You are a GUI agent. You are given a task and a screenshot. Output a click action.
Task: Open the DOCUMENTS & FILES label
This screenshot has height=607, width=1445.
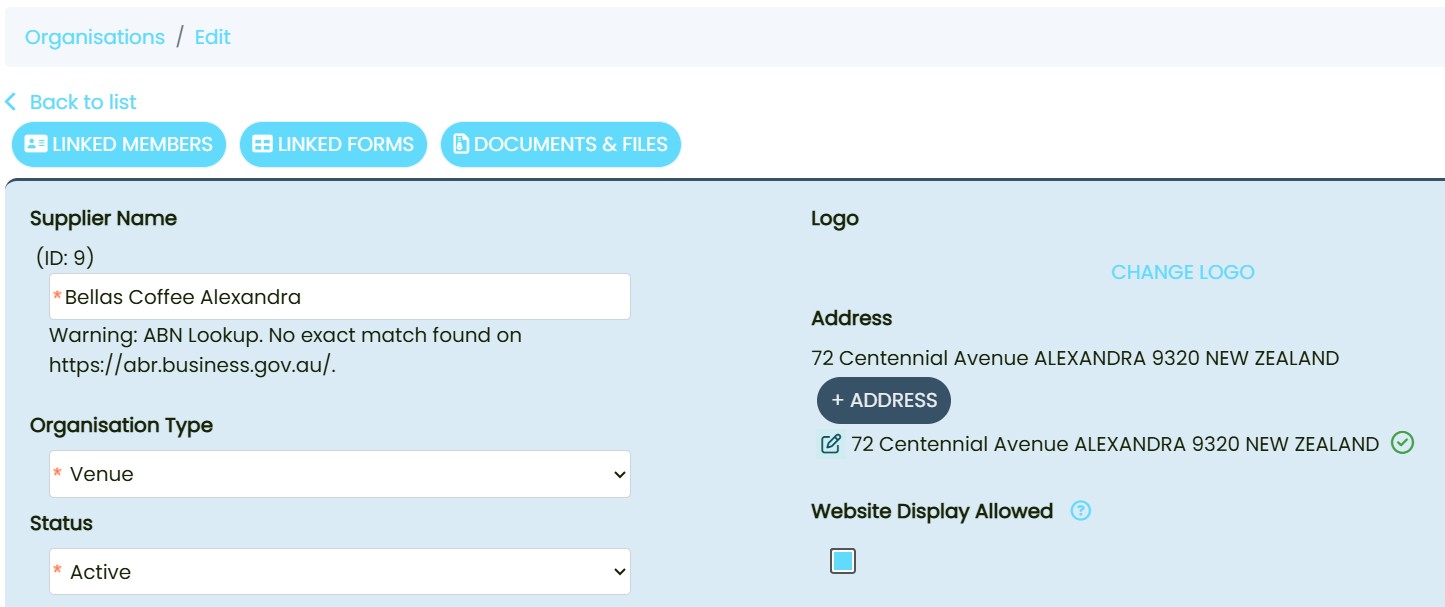[570, 144]
